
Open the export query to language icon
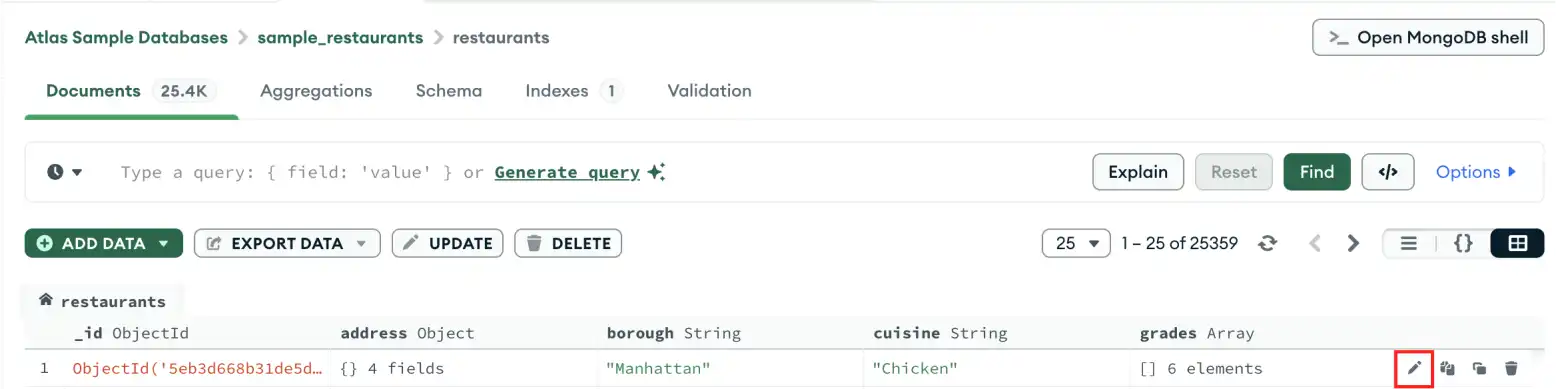click(x=1387, y=172)
